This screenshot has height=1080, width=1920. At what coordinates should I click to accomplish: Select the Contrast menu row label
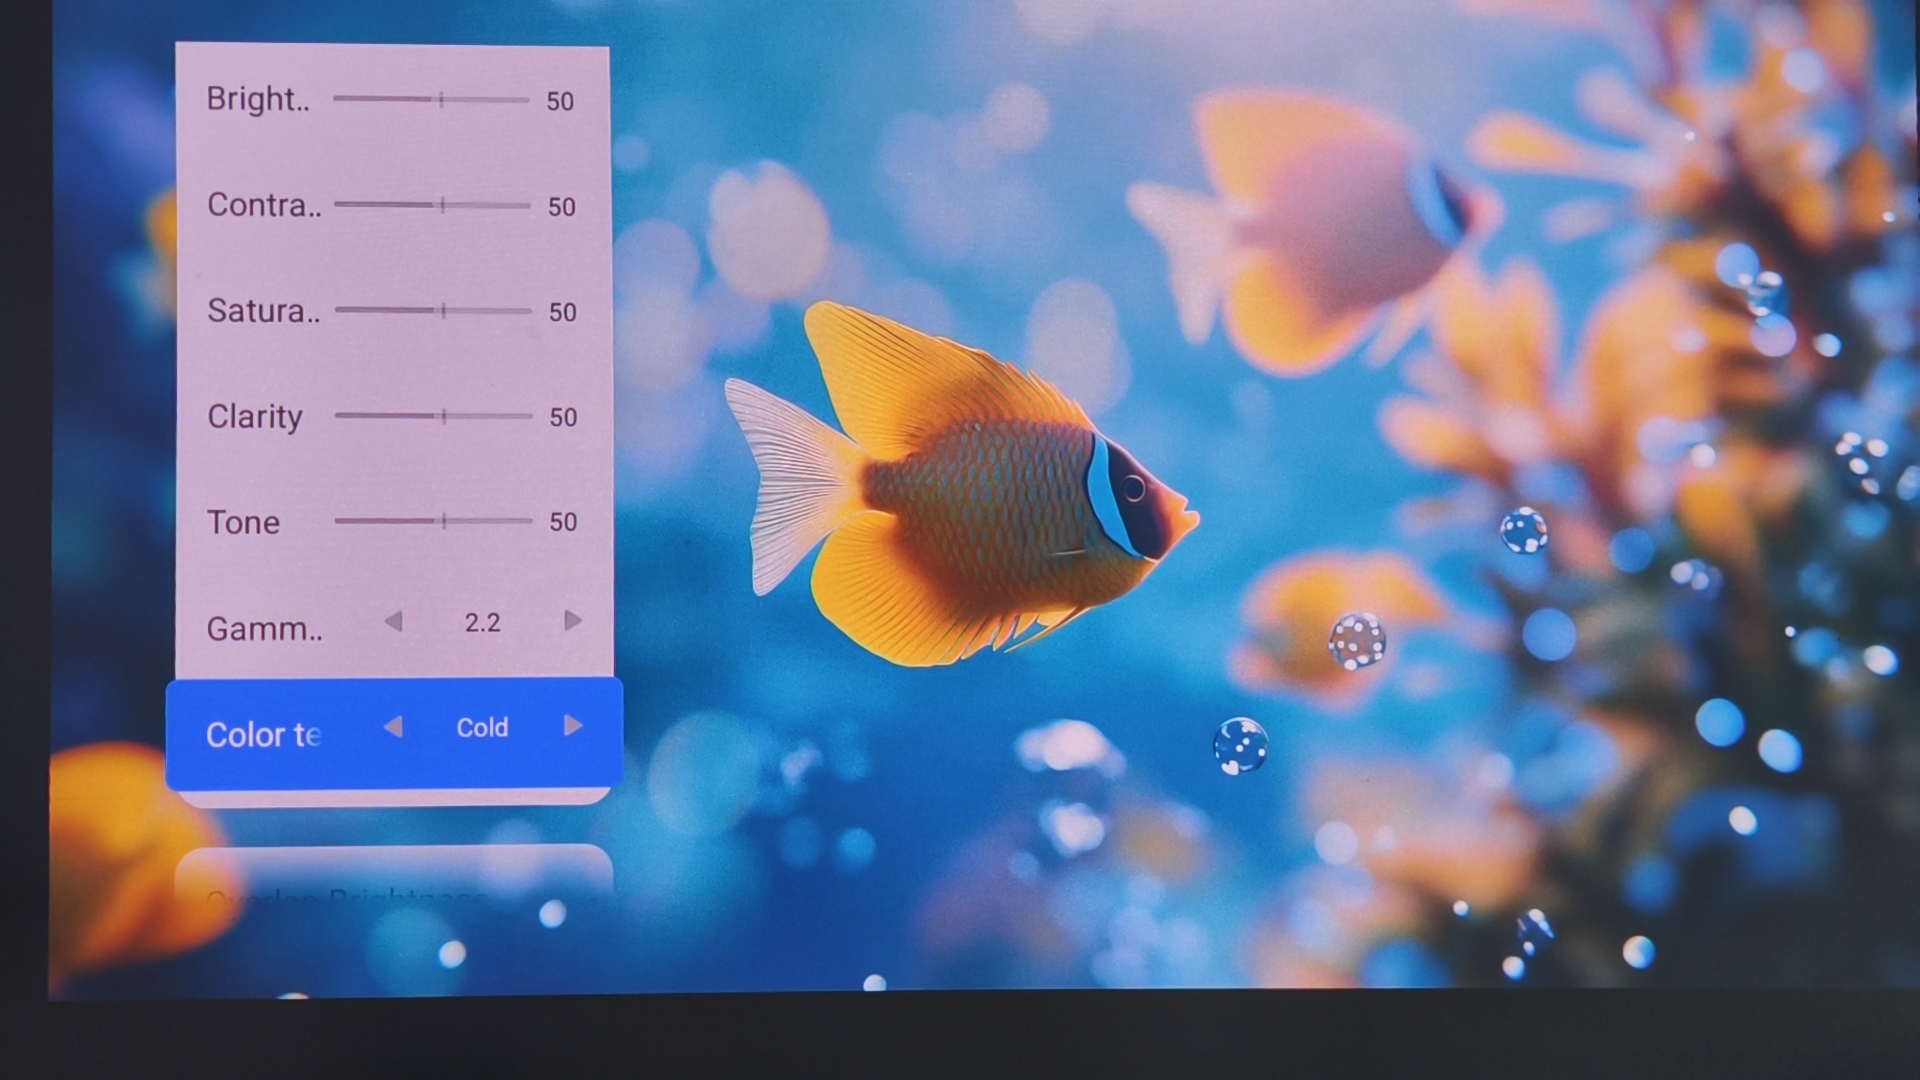coord(264,205)
